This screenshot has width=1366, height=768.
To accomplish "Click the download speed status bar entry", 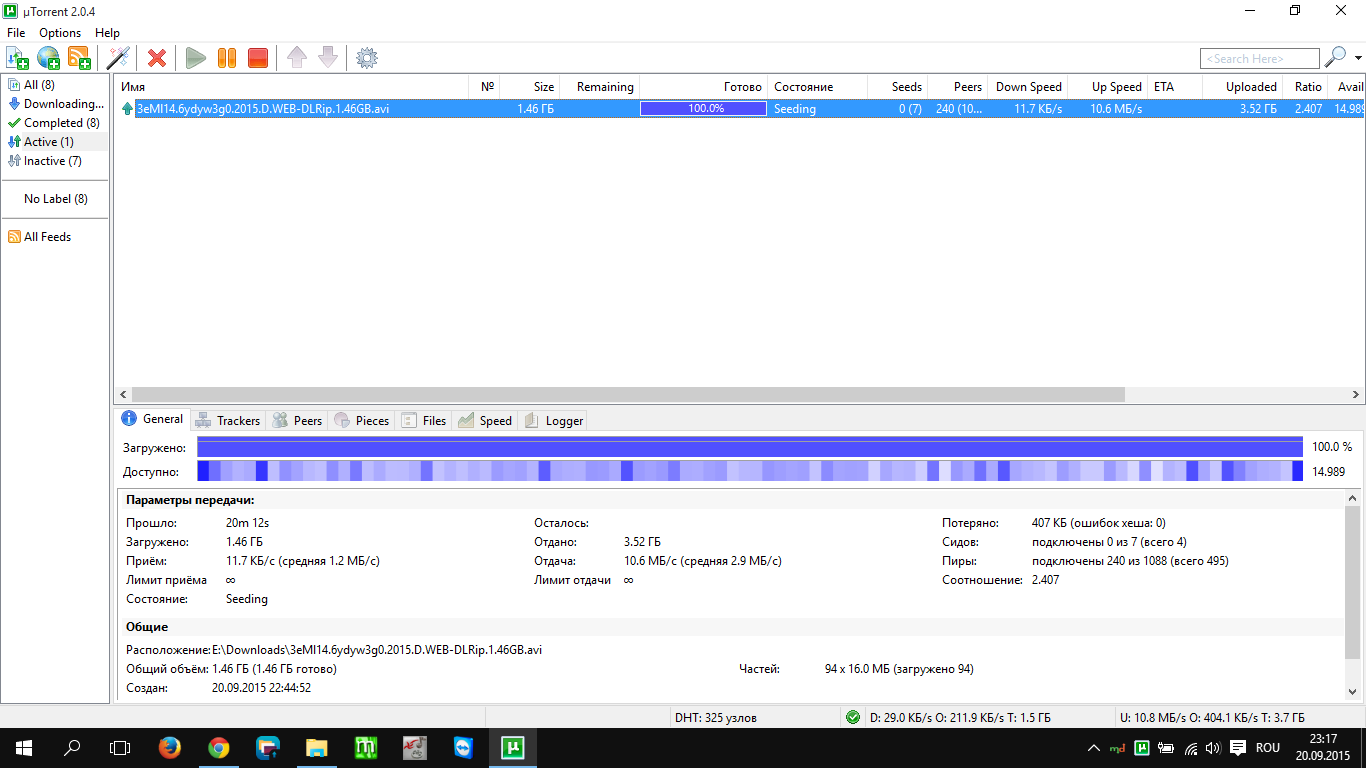I will [x=960, y=717].
